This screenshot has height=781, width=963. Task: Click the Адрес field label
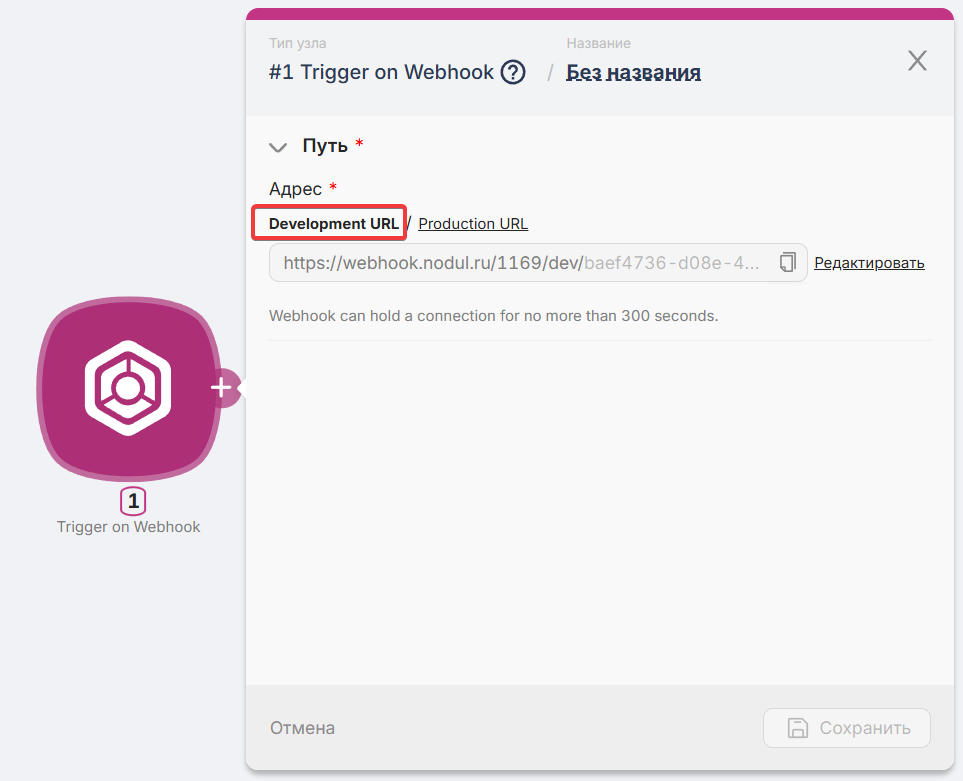[295, 189]
